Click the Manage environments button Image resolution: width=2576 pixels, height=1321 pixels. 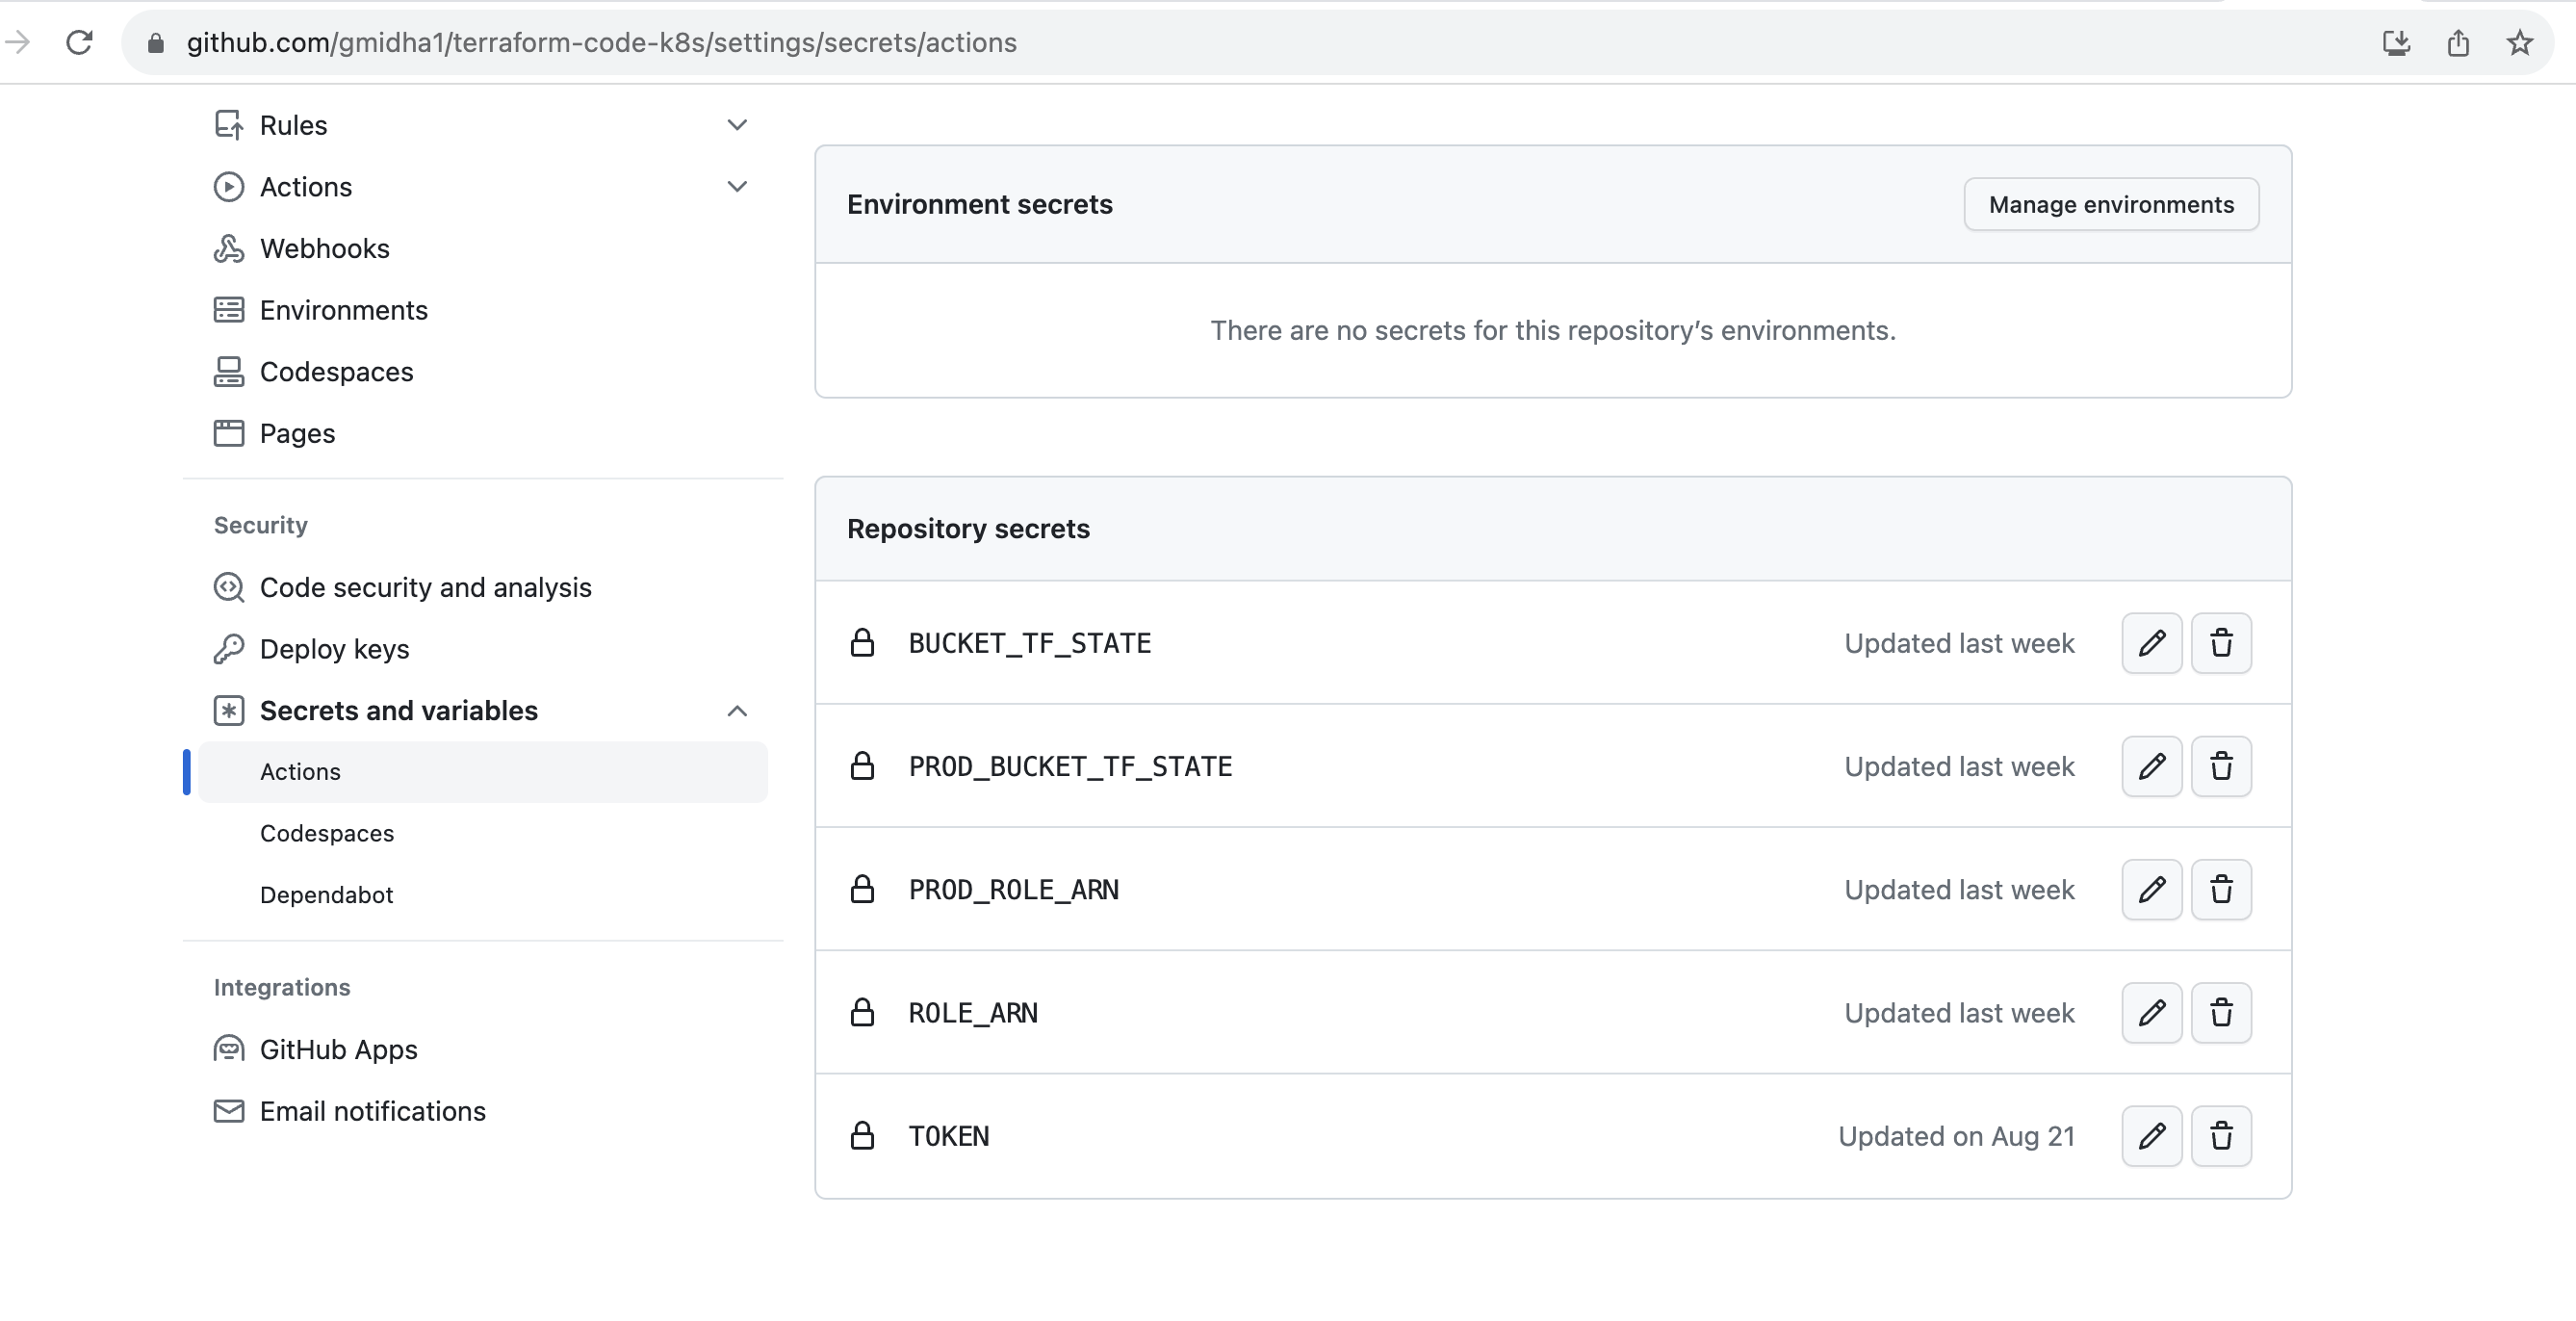pyautogui.click(x=2110, y=204)
